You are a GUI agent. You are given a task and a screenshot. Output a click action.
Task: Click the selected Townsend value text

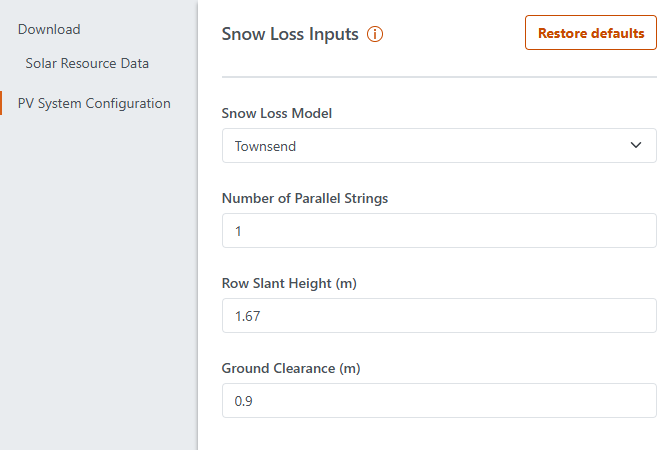[x=265, y=146]
